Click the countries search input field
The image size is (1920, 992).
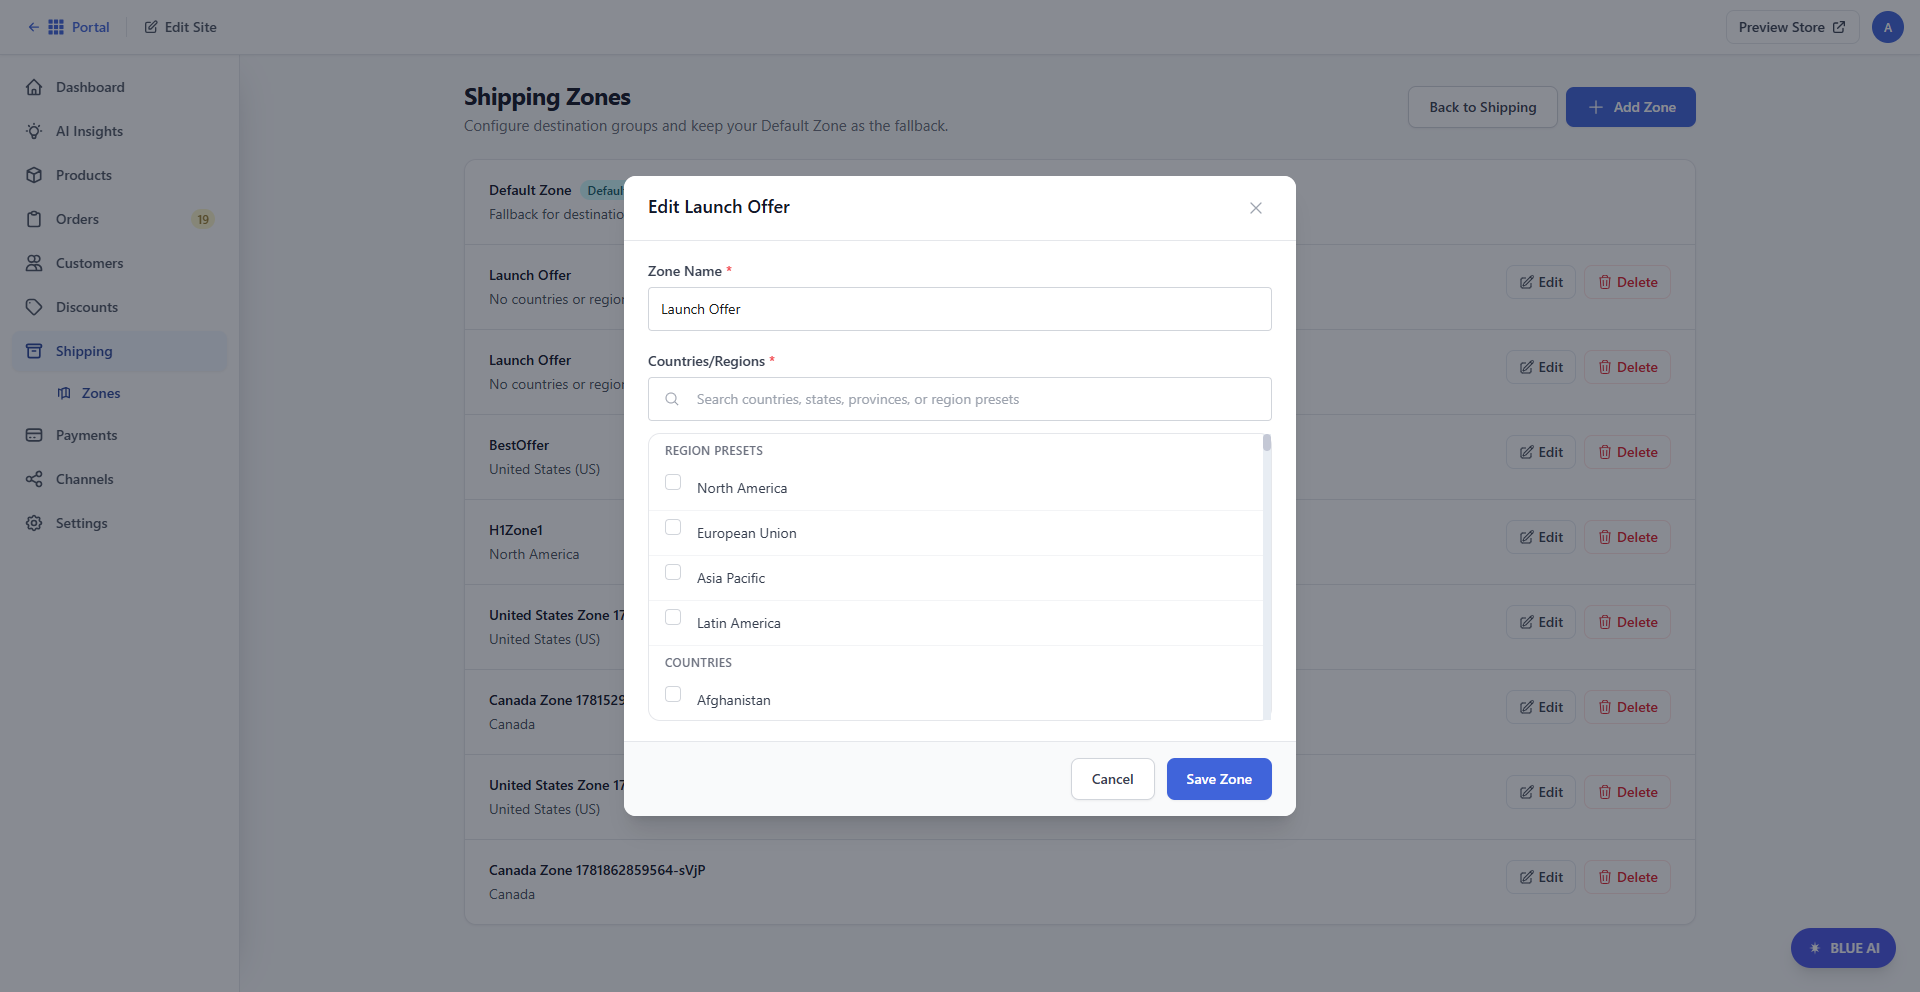(960, 399)
